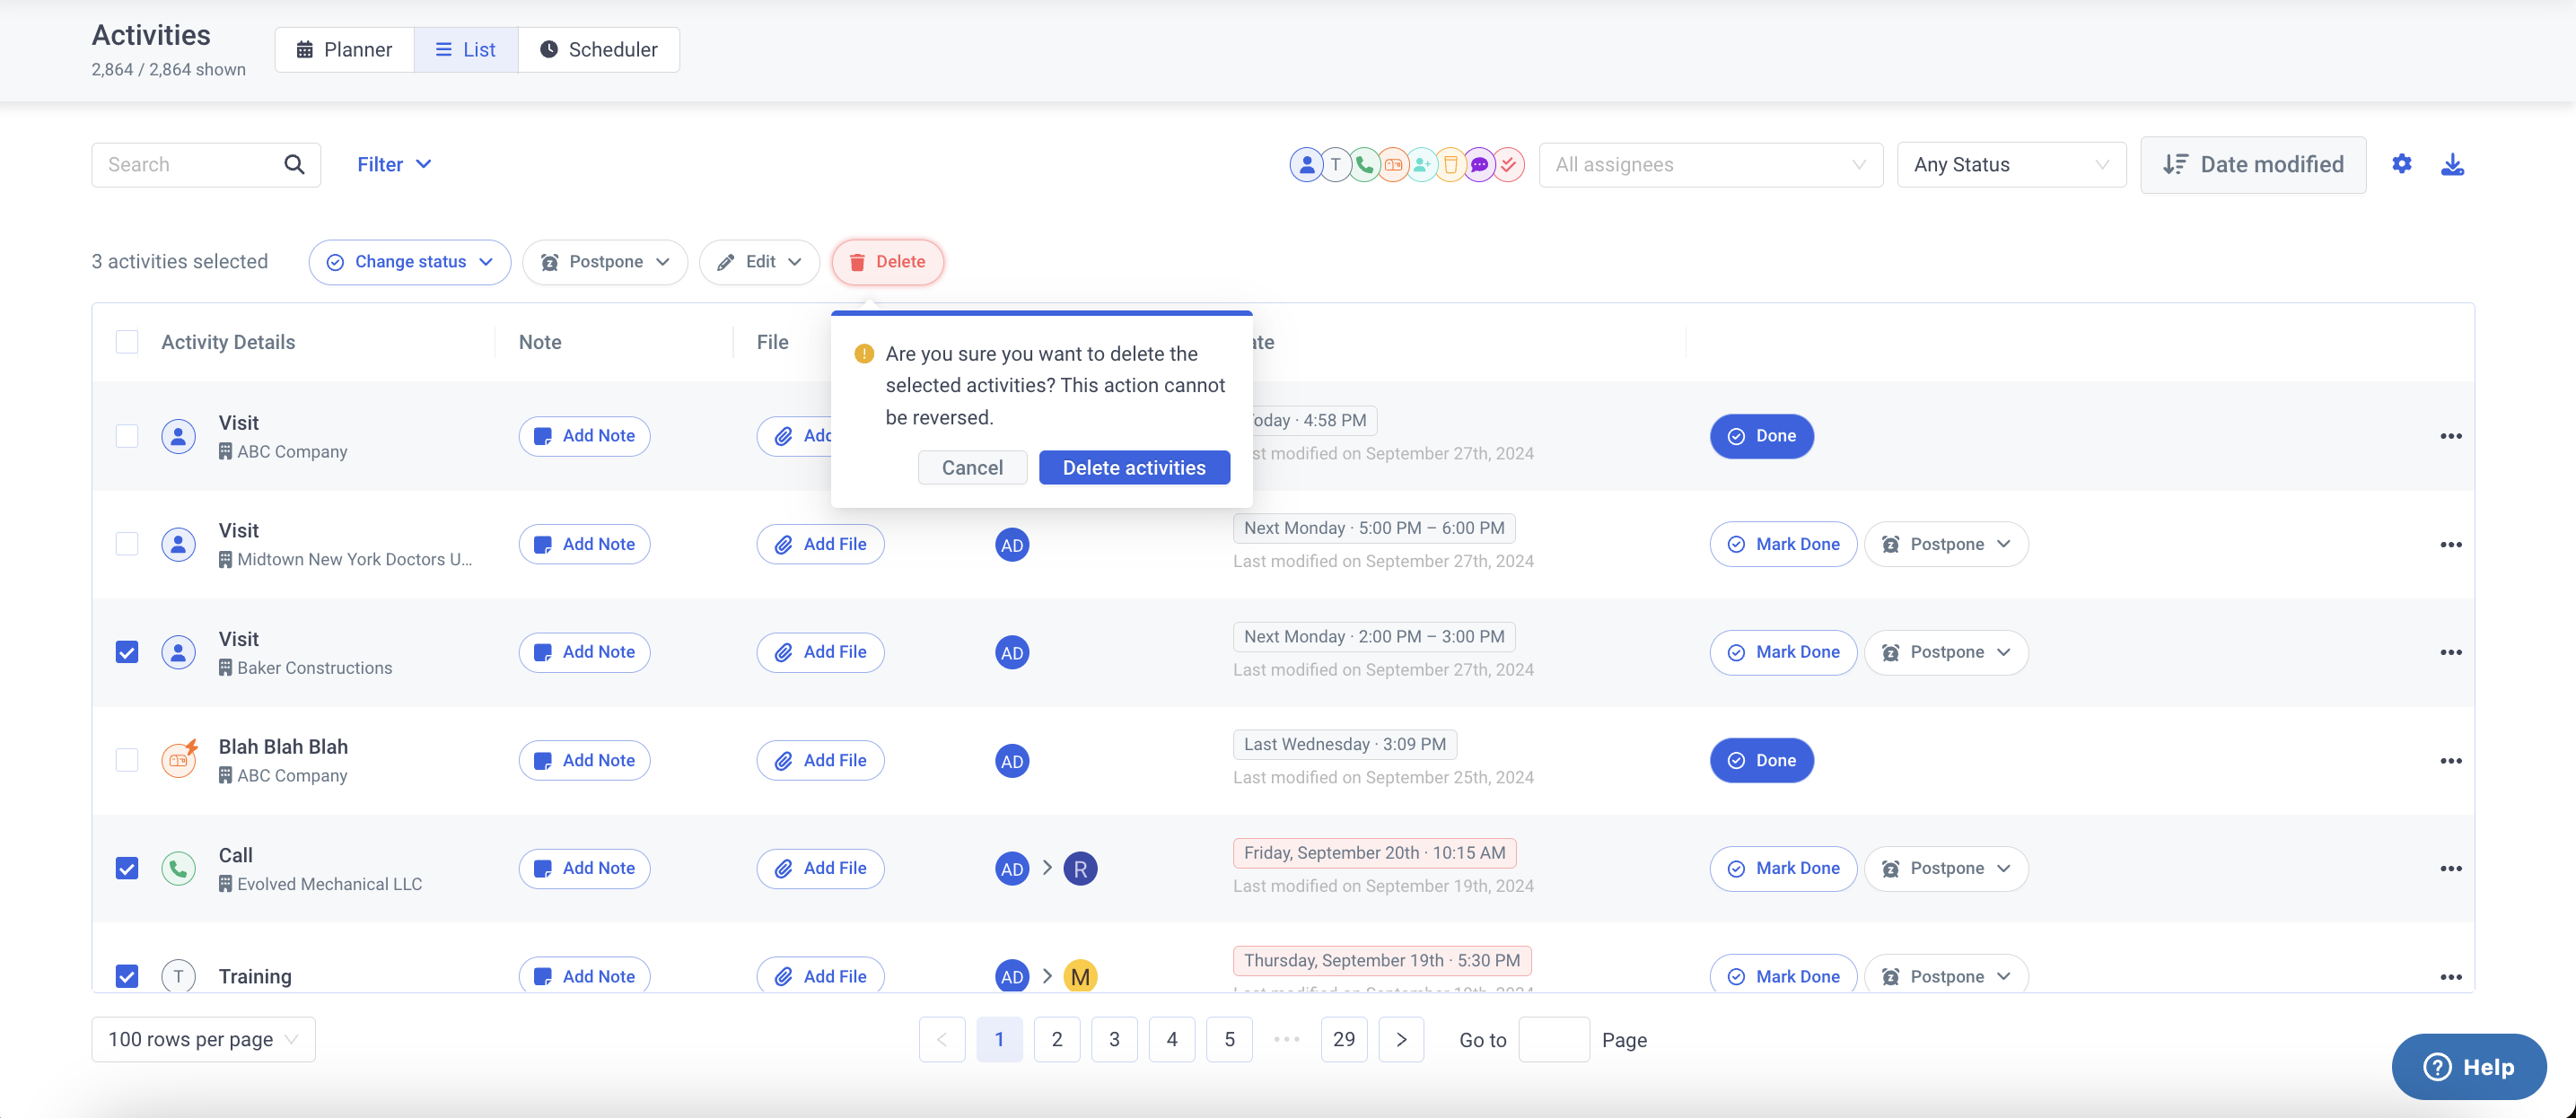Confirm with Delete activities button
Viewport: 2576px width, 1118px height.
point(1134,467)
